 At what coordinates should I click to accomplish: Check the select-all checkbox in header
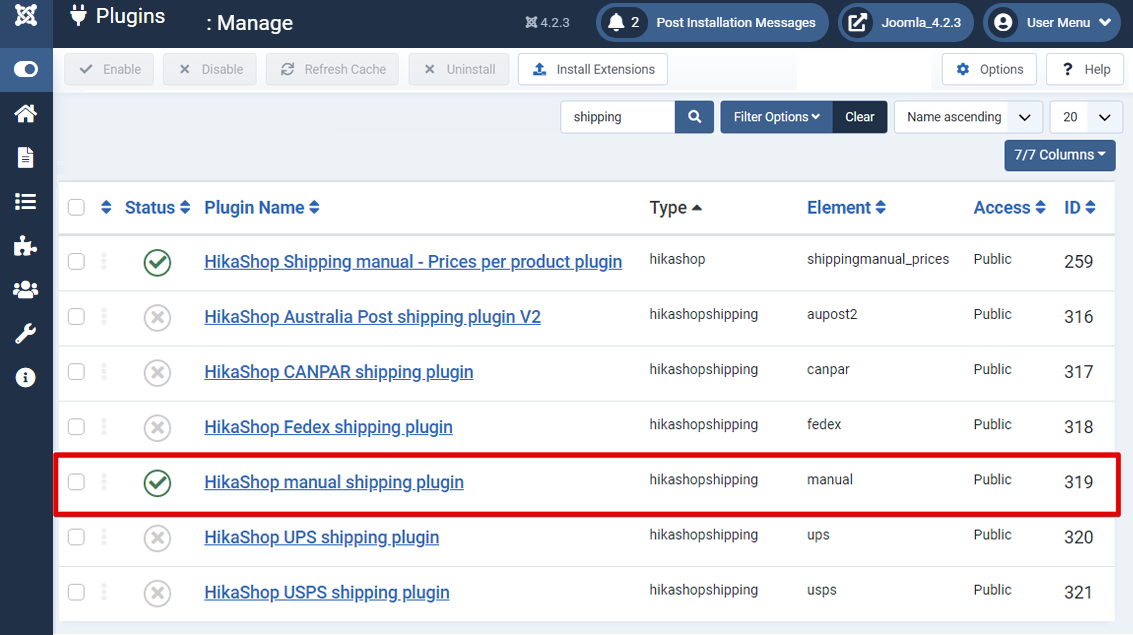(x=77, y=208)
